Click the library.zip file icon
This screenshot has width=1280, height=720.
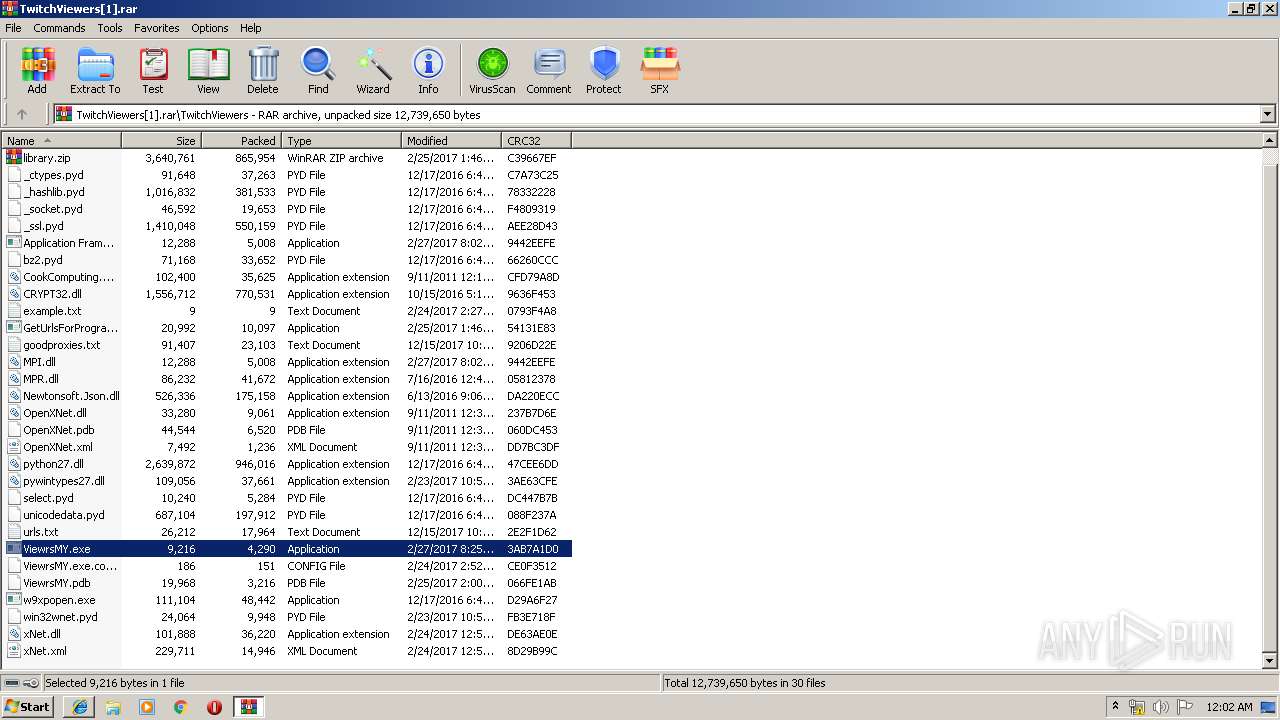click(14, 158)
